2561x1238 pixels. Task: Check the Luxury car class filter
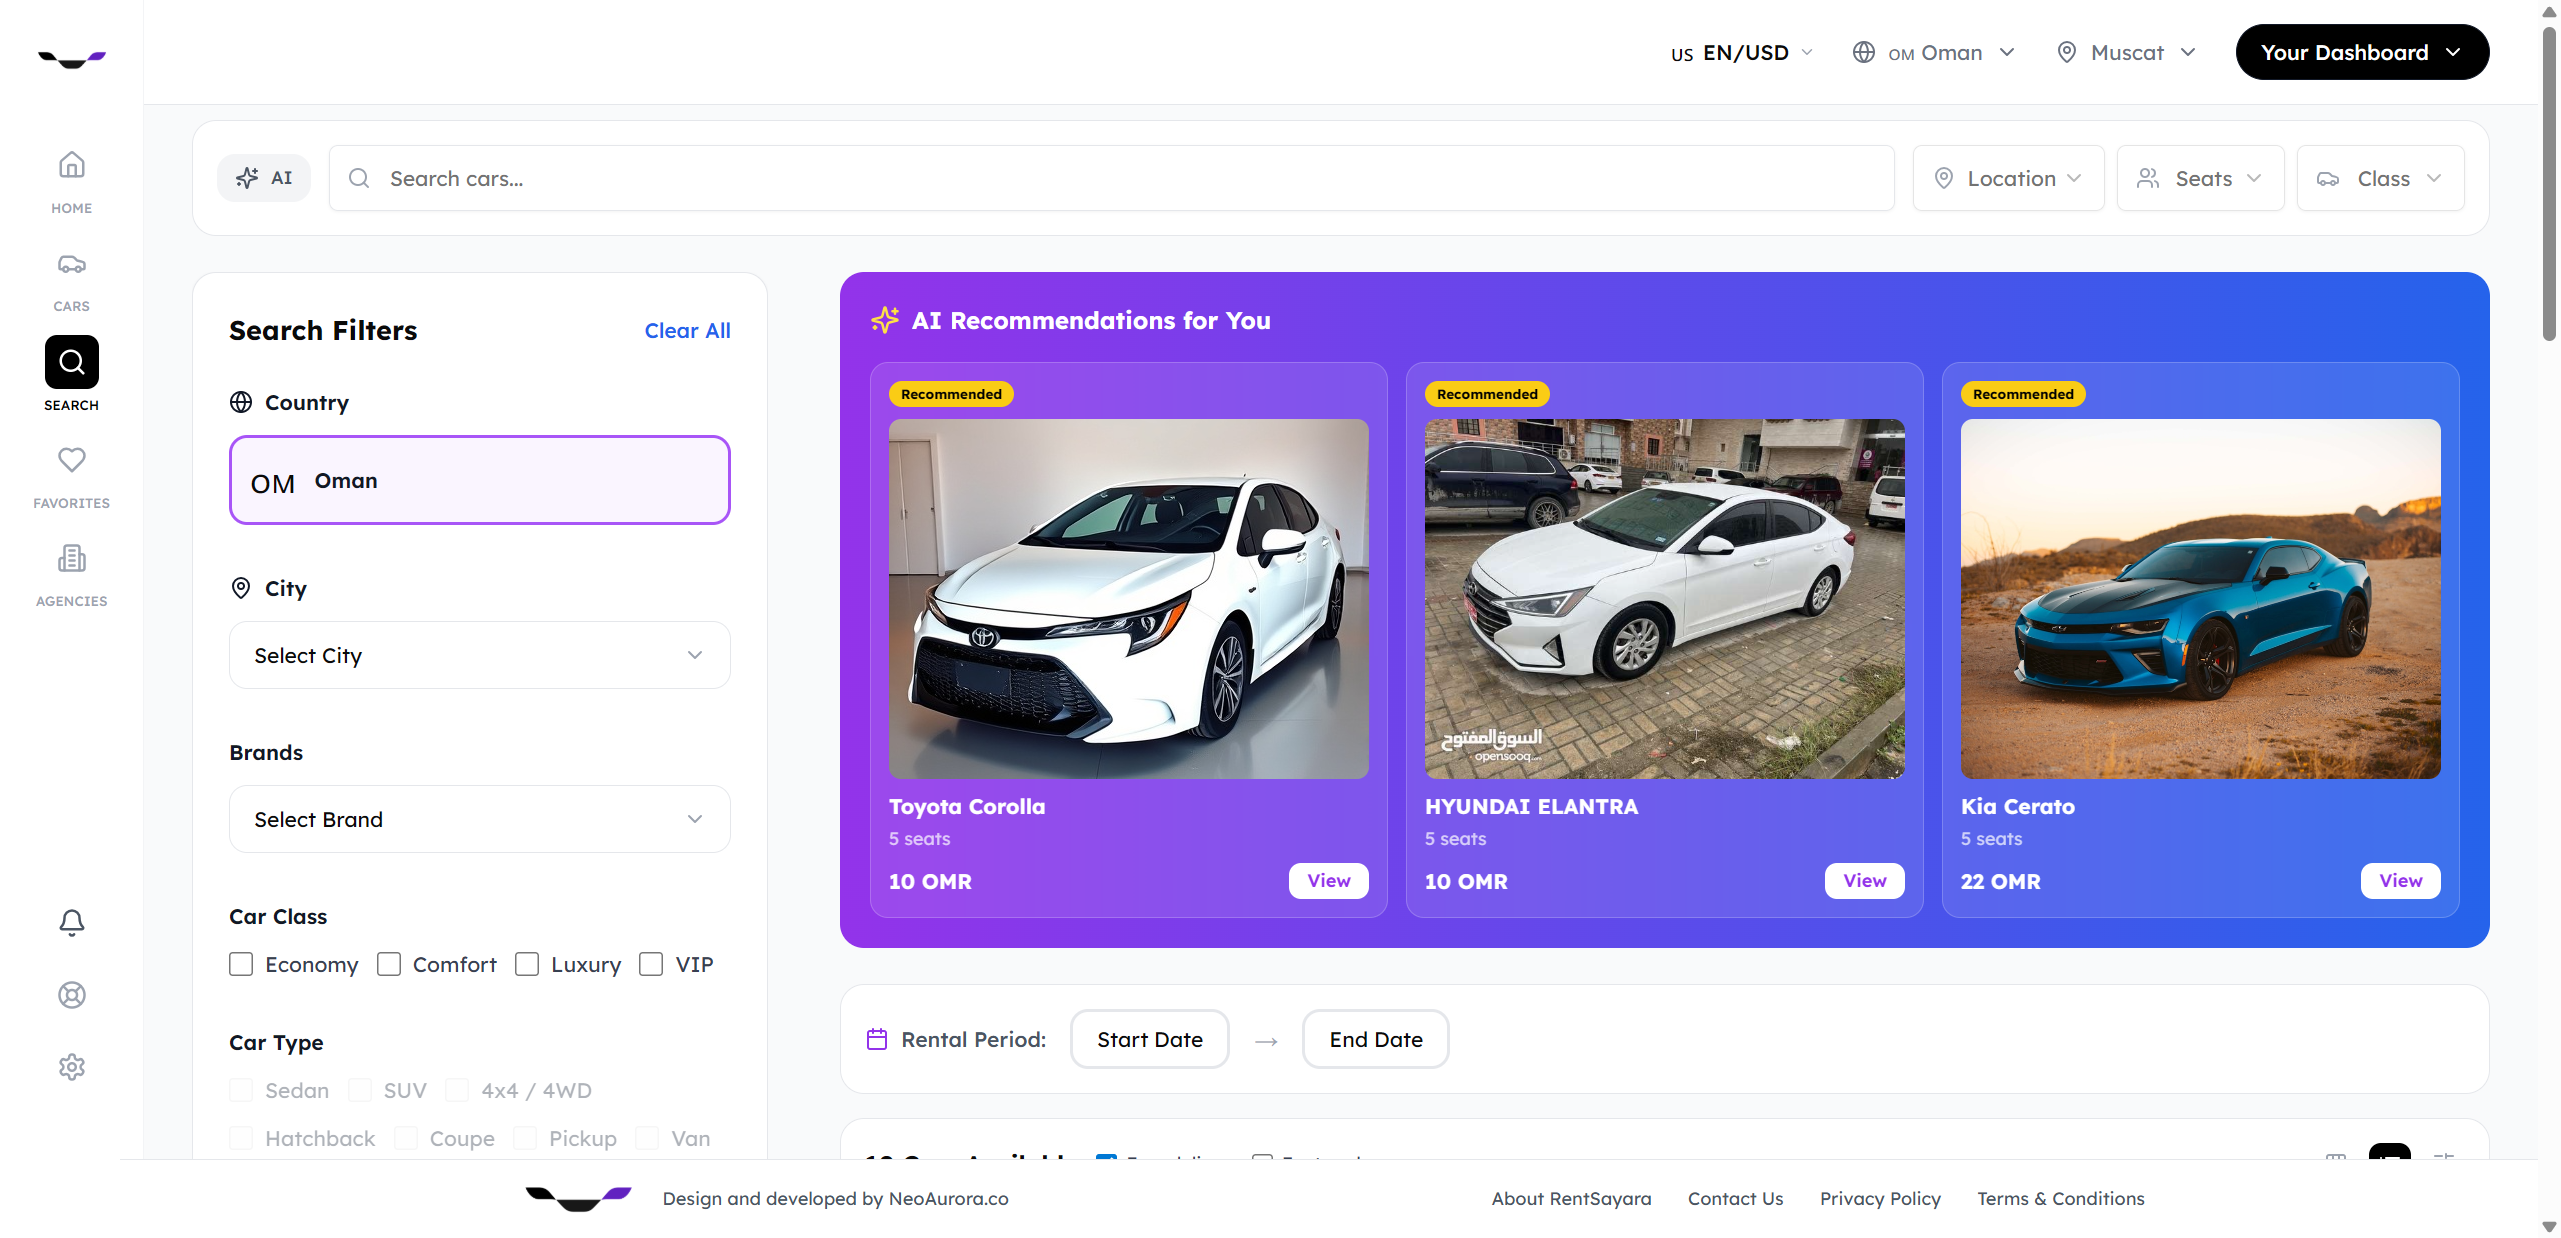527,964
